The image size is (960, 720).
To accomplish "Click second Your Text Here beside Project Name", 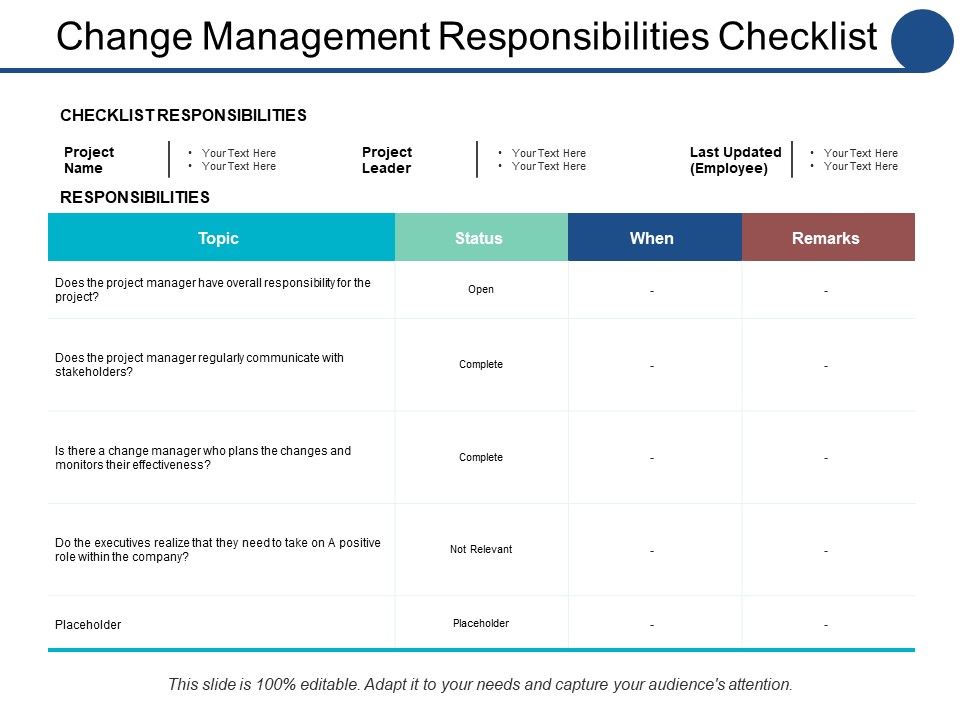I will tap(239, 166).
